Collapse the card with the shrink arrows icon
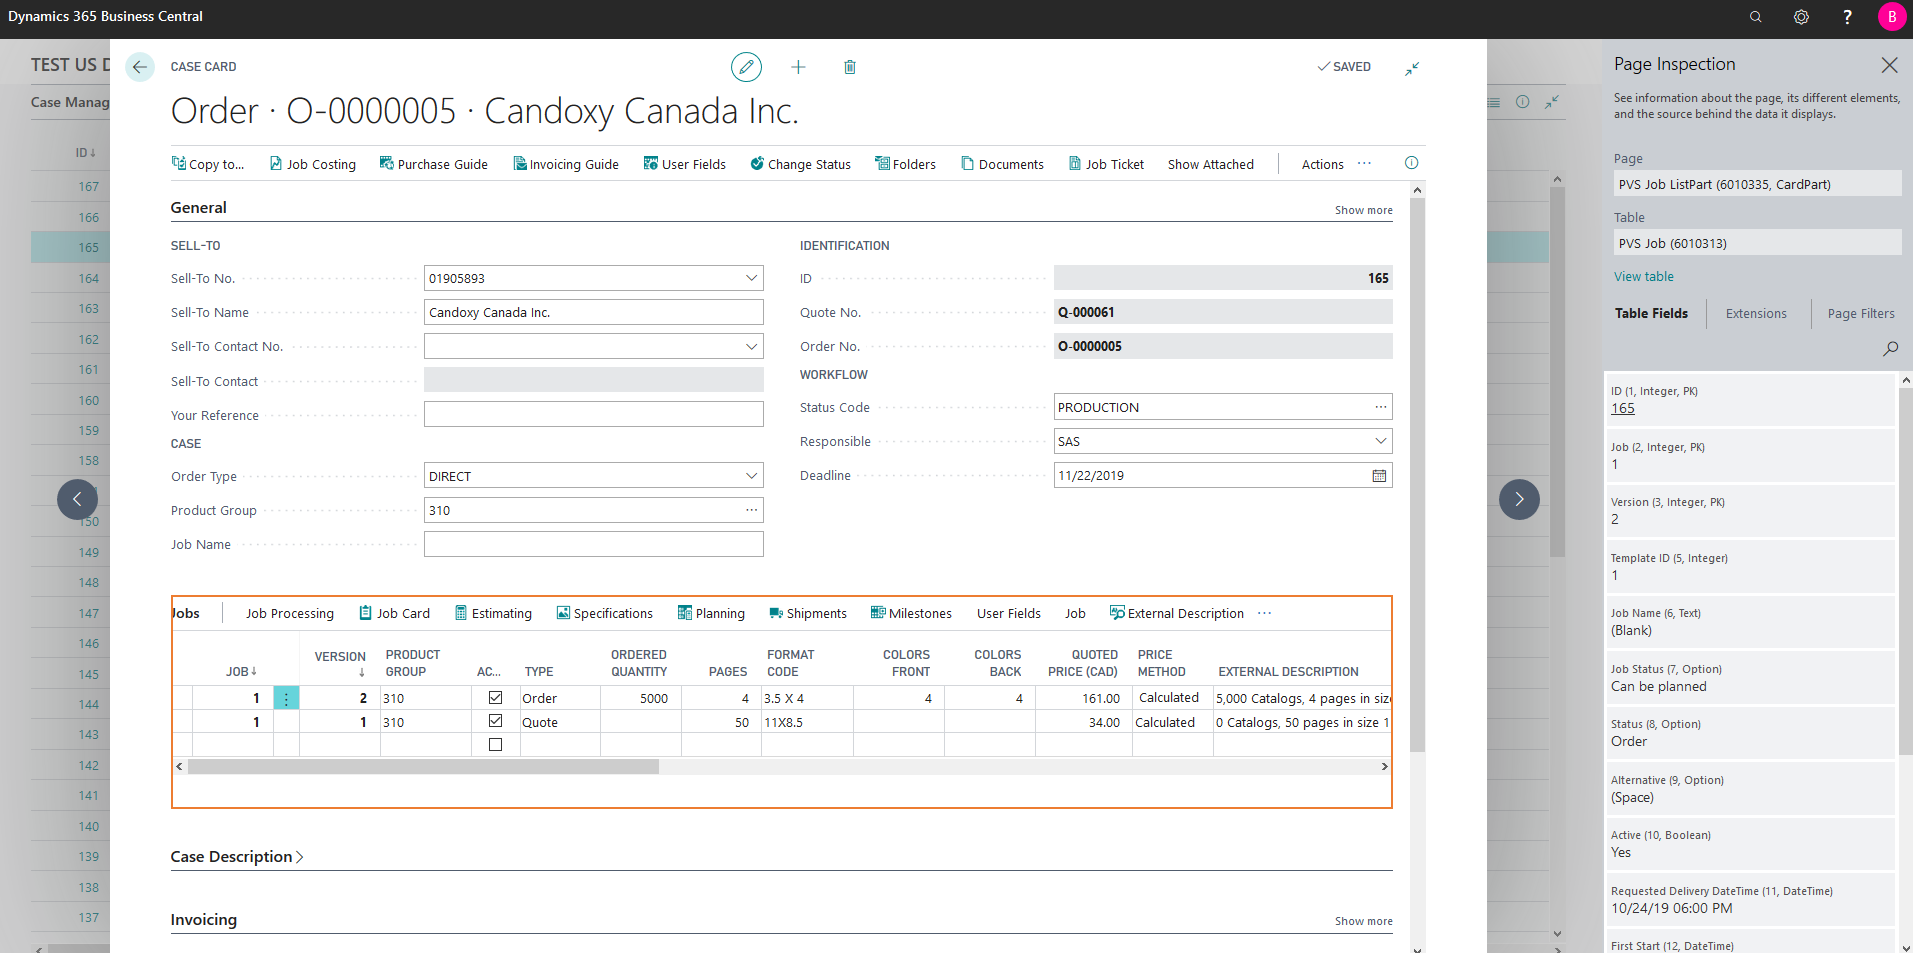This screenshot has height=953, width=1913. [1412, 68]
